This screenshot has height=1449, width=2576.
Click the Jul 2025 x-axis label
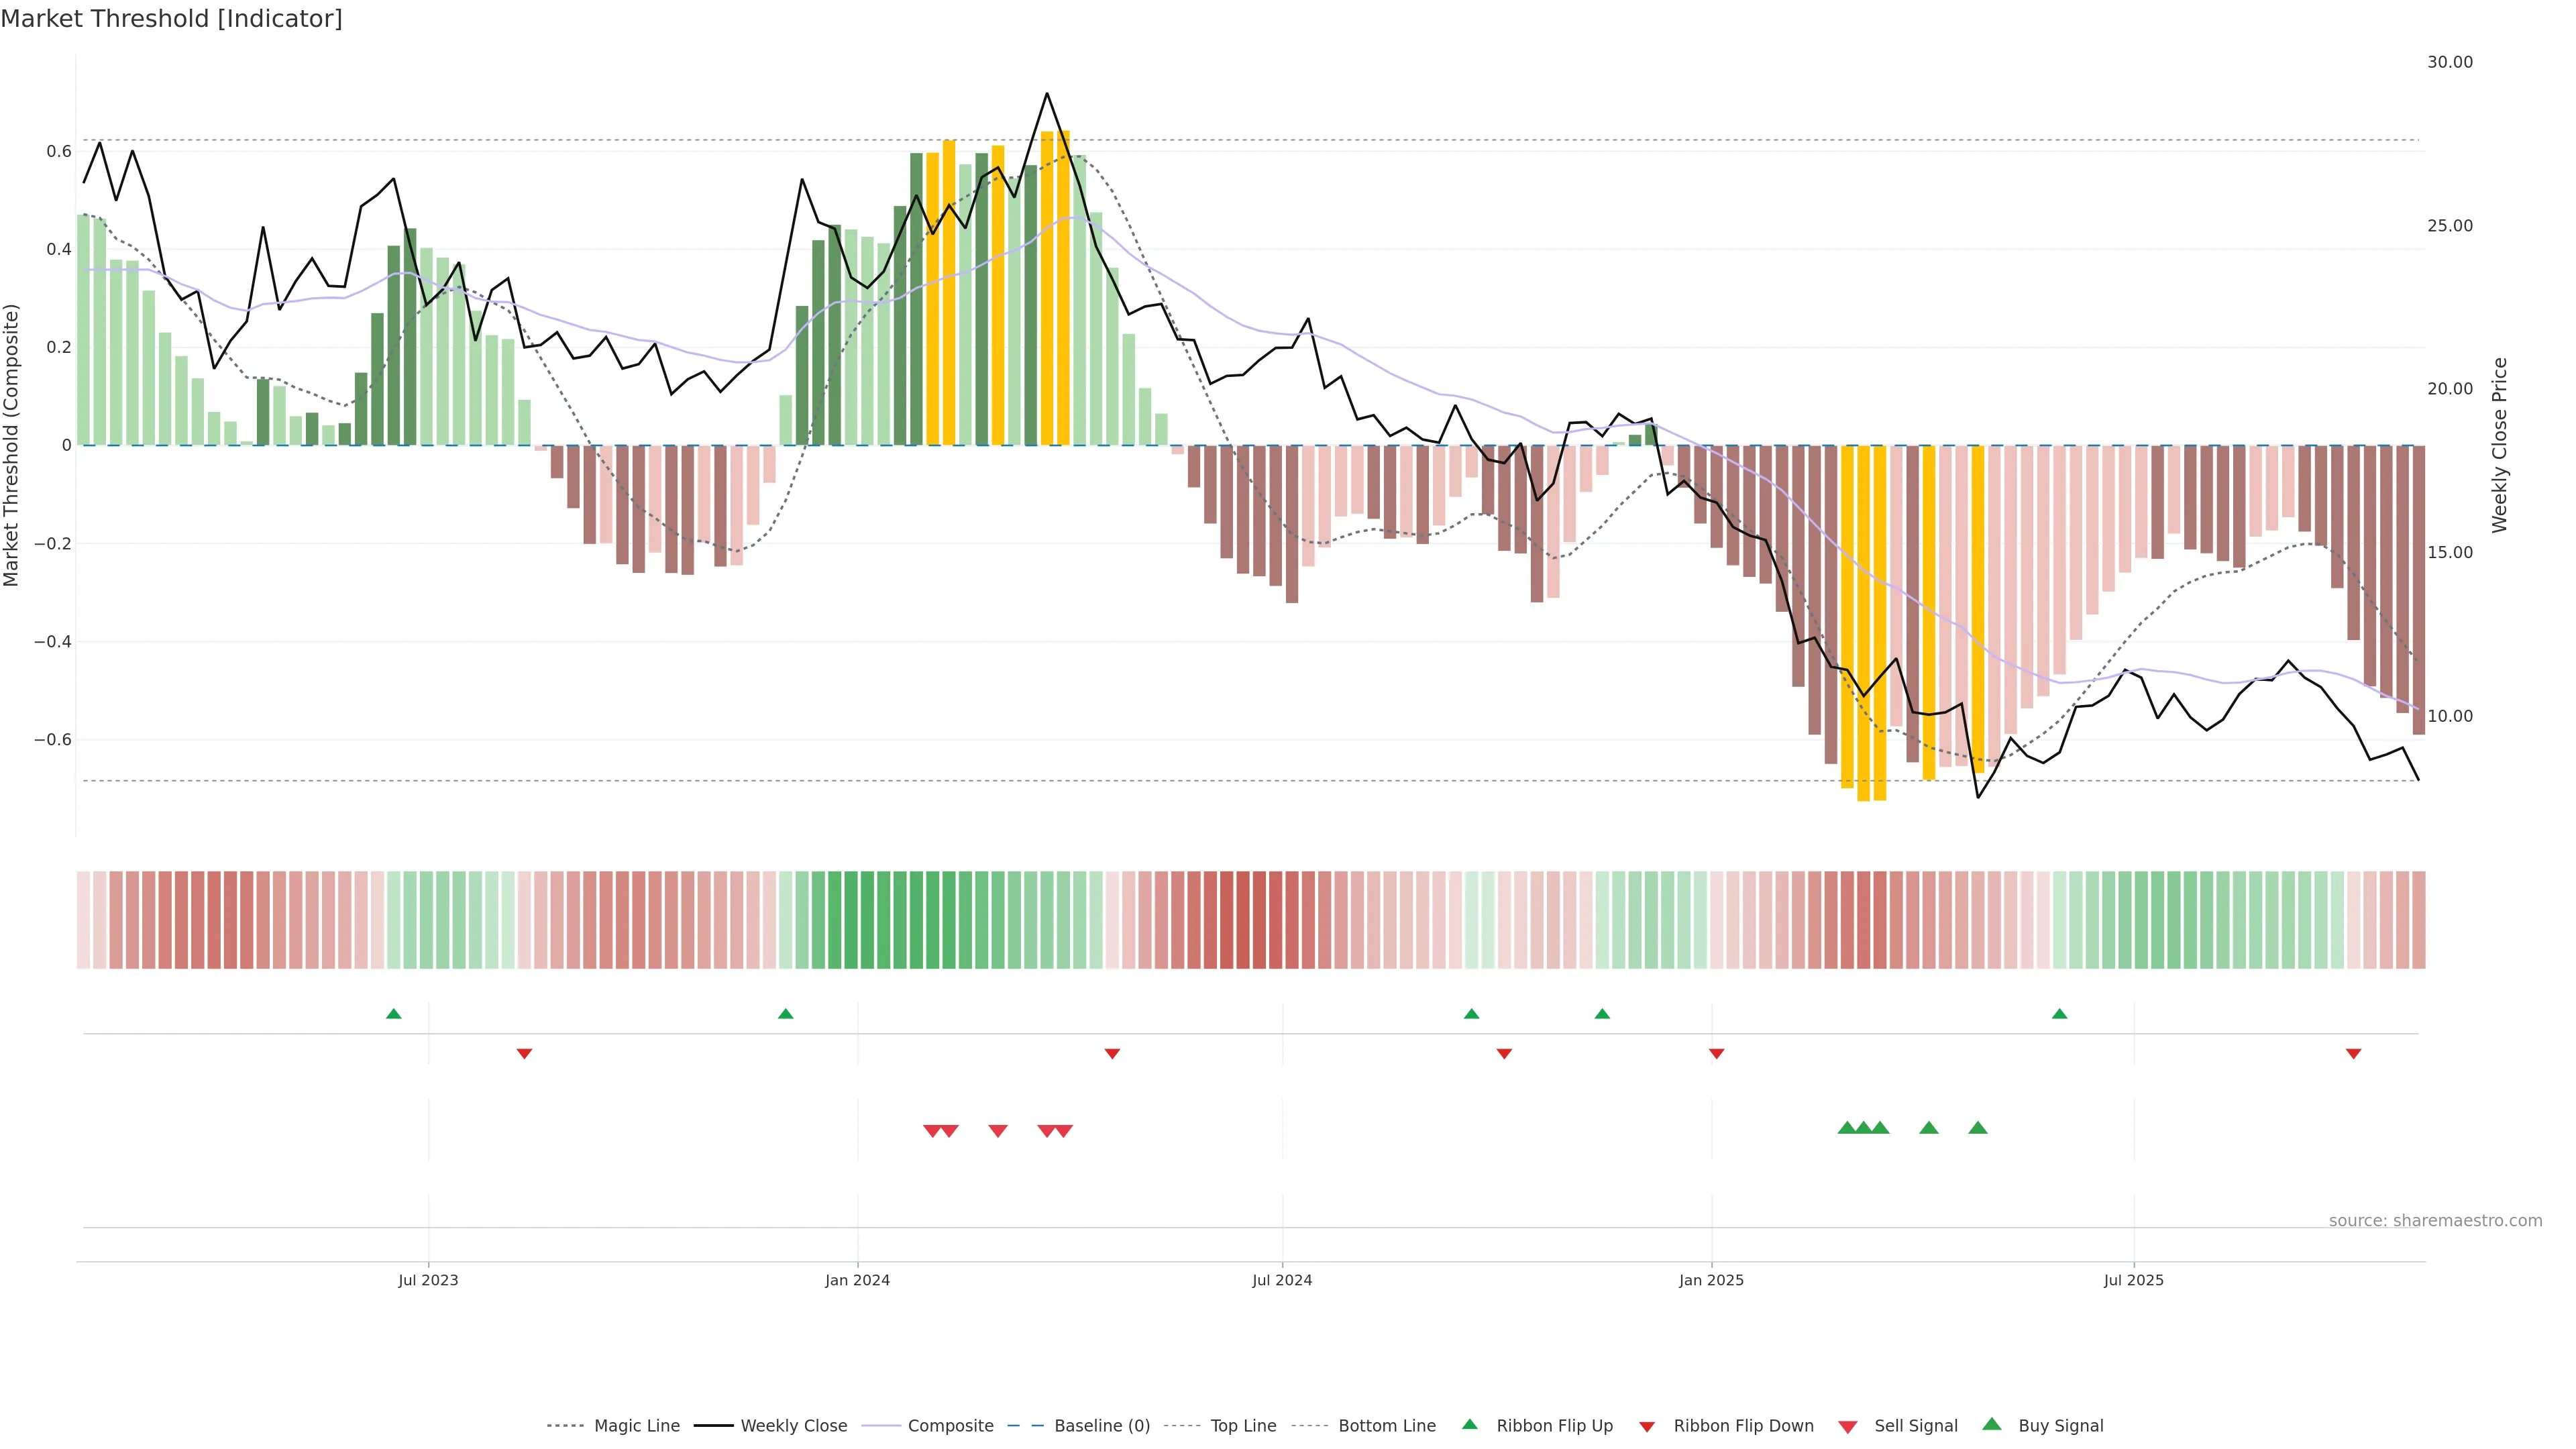point(2133,1280)
